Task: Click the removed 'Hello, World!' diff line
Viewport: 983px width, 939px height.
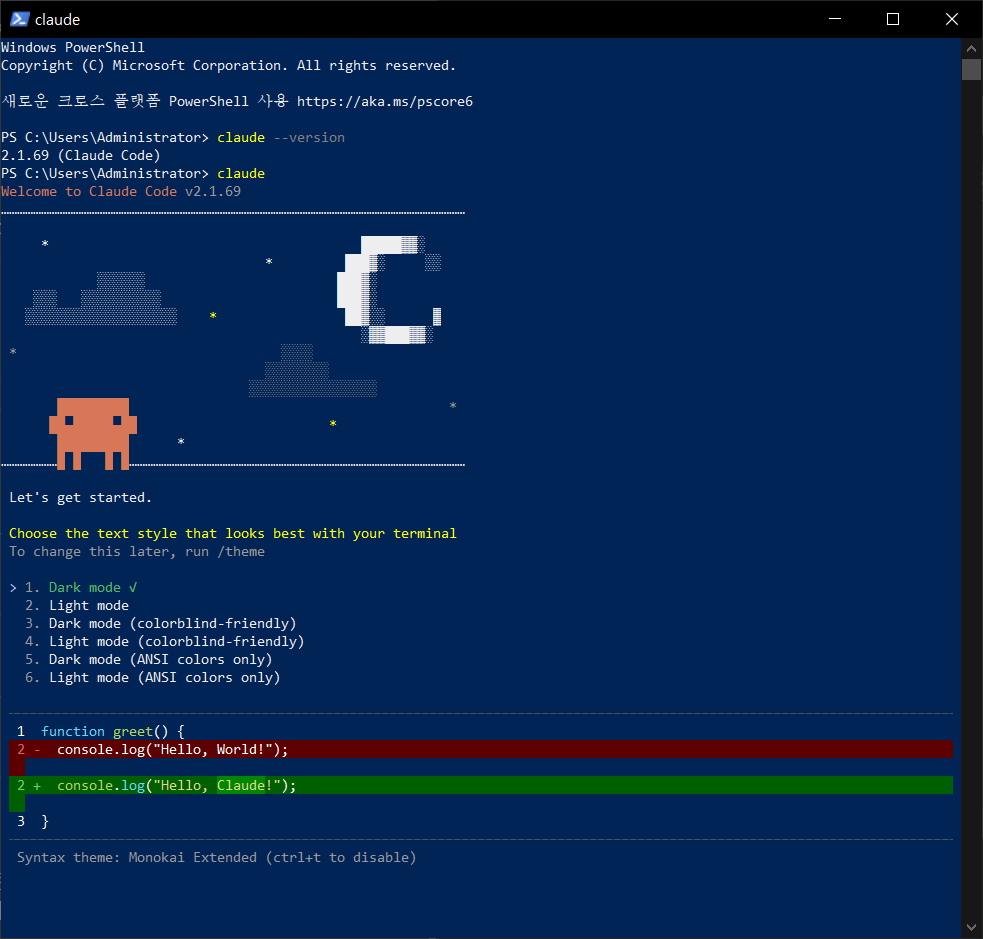Action: pos(481,750)
